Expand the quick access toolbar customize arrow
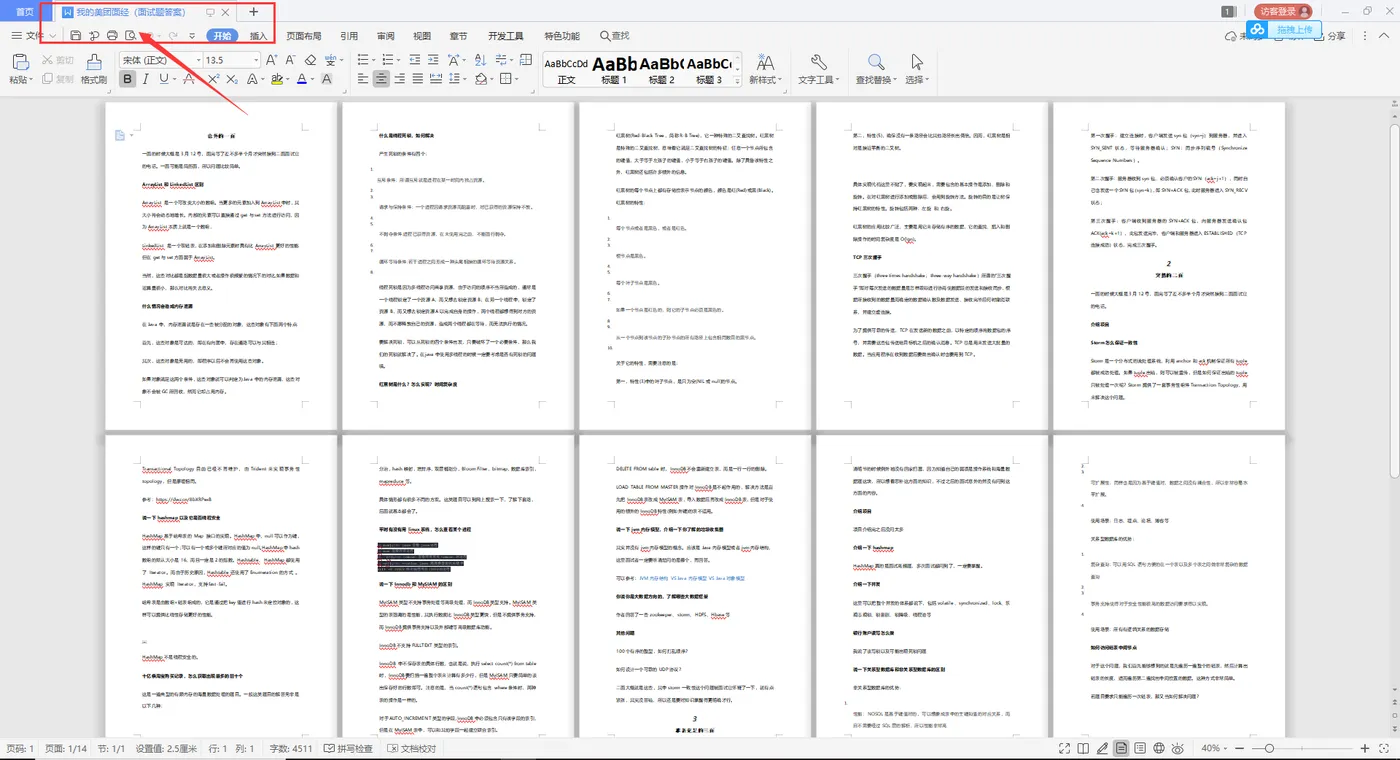 coord(192,36)
